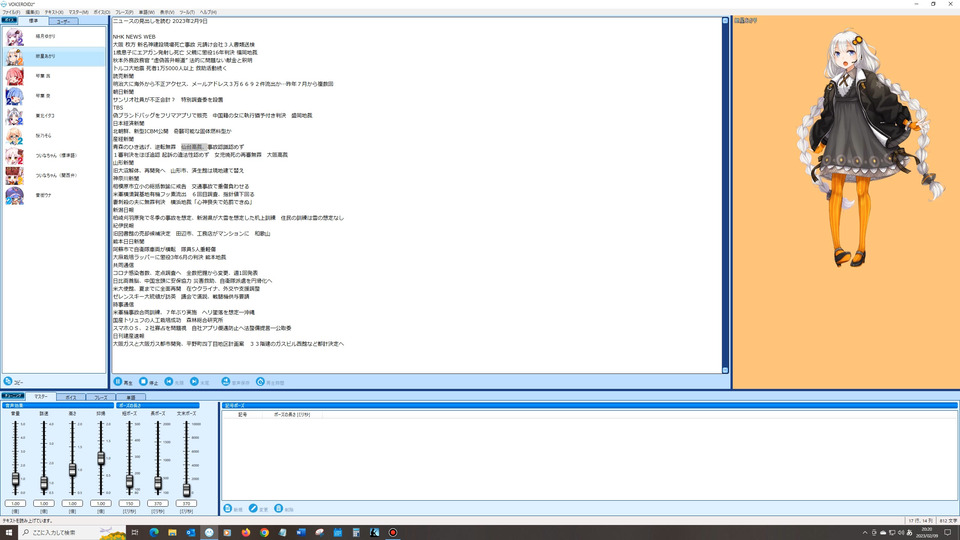Select the 弦巻マキ-style blonde avatar in sixth row
960x540 pixels.
tap(15, 136)
